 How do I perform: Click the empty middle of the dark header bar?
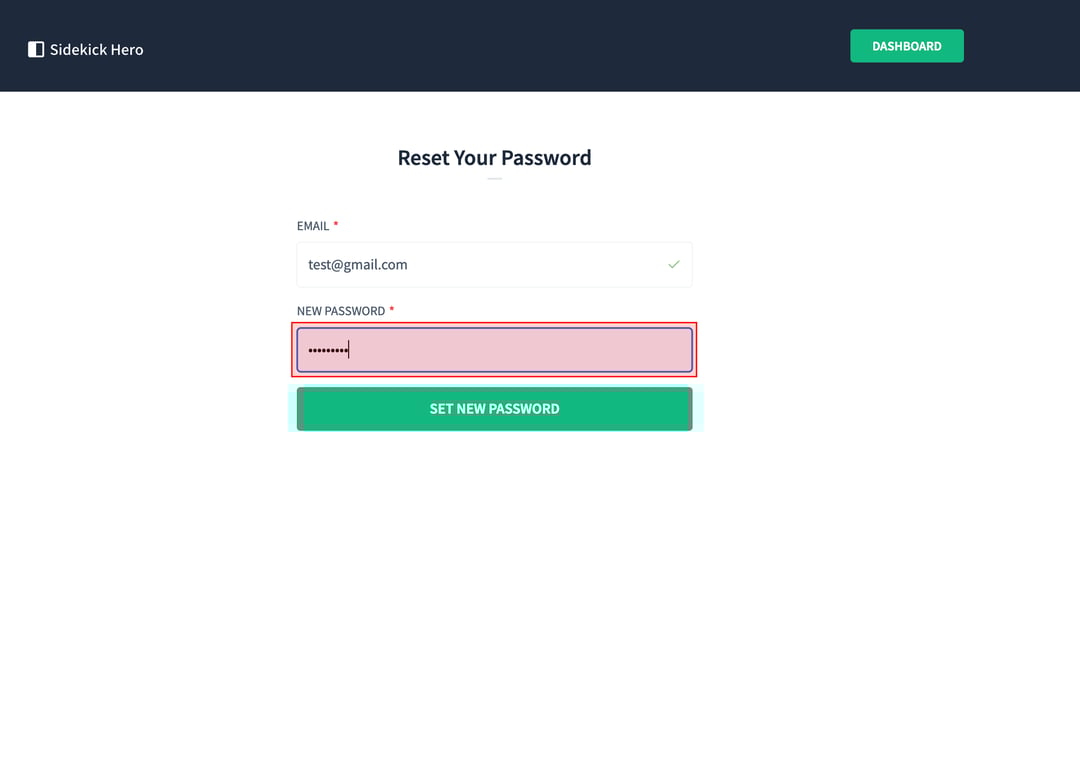click(500, 46)
